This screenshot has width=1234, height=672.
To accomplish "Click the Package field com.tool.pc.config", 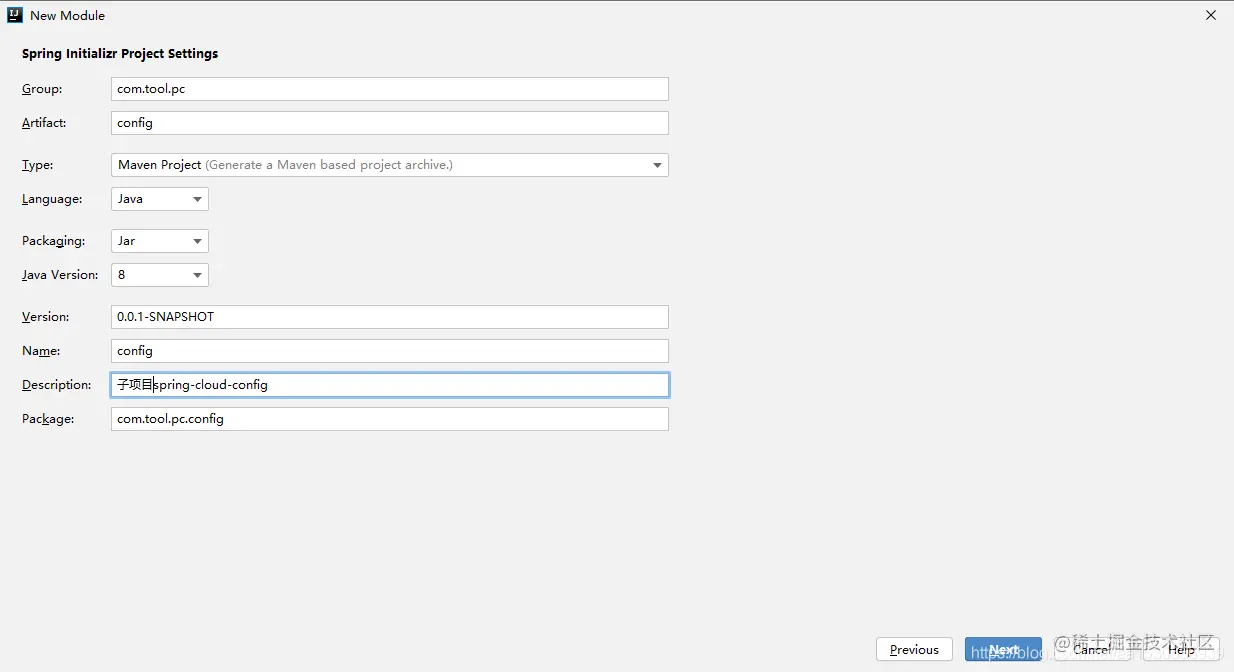I will coord(390,419).
